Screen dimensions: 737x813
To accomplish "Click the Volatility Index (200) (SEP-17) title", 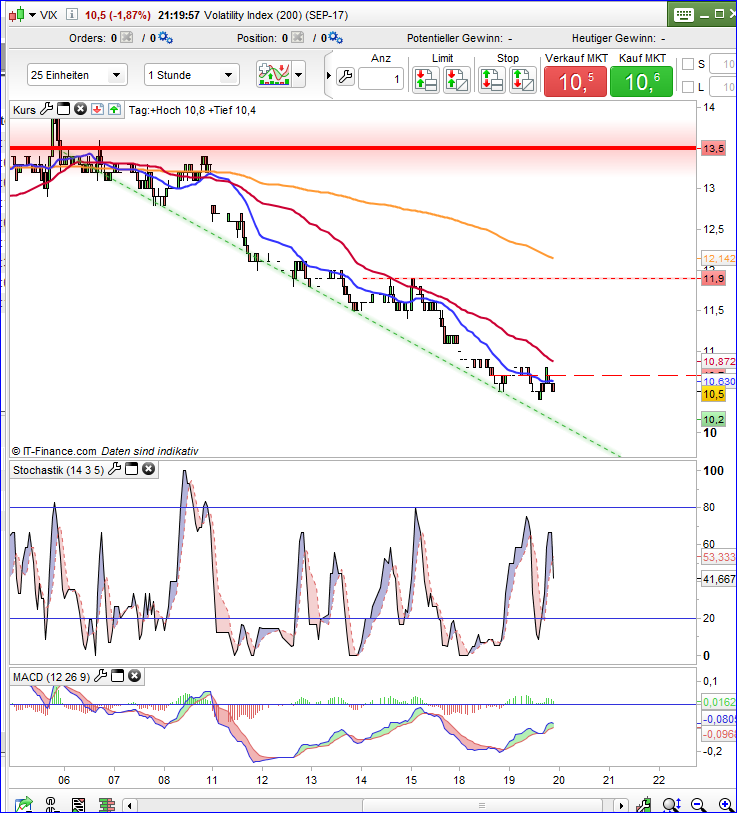I will 276,15.
